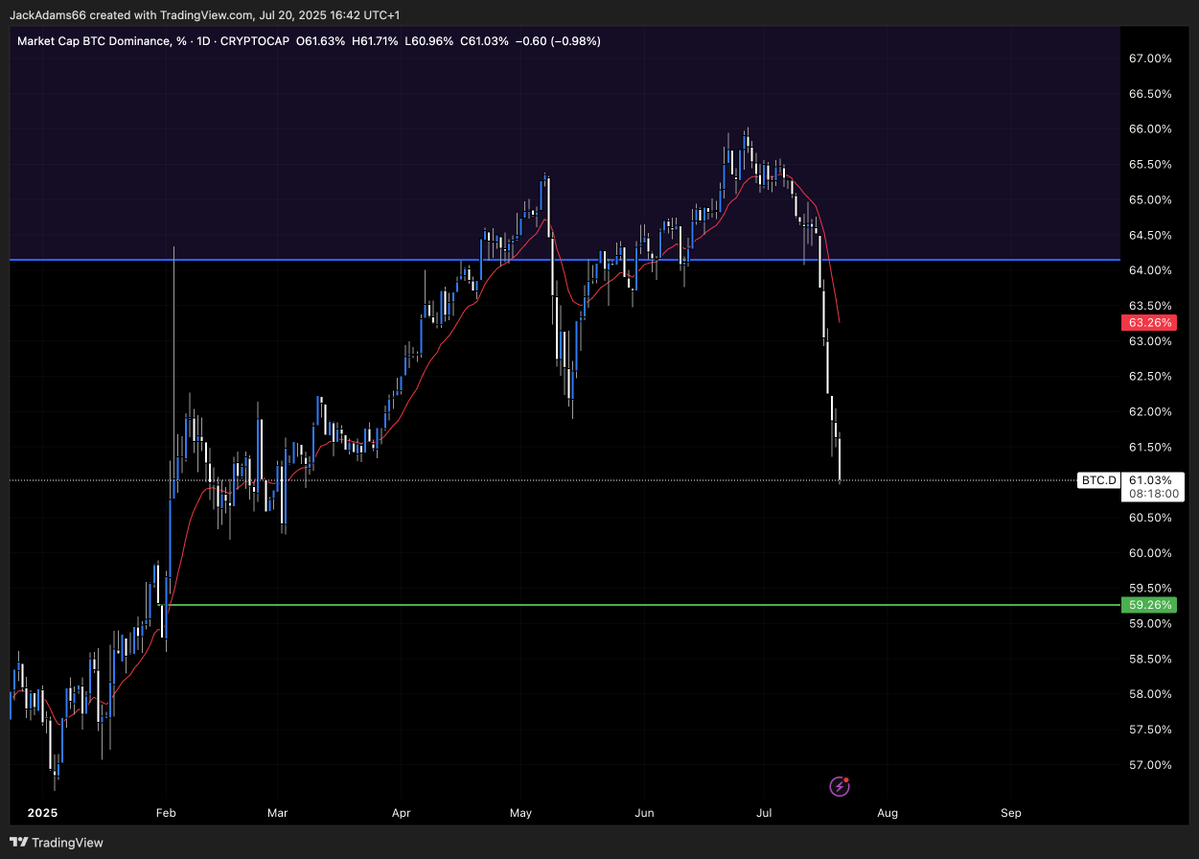Click the Apr label on time axis

[x=401, y=813]
